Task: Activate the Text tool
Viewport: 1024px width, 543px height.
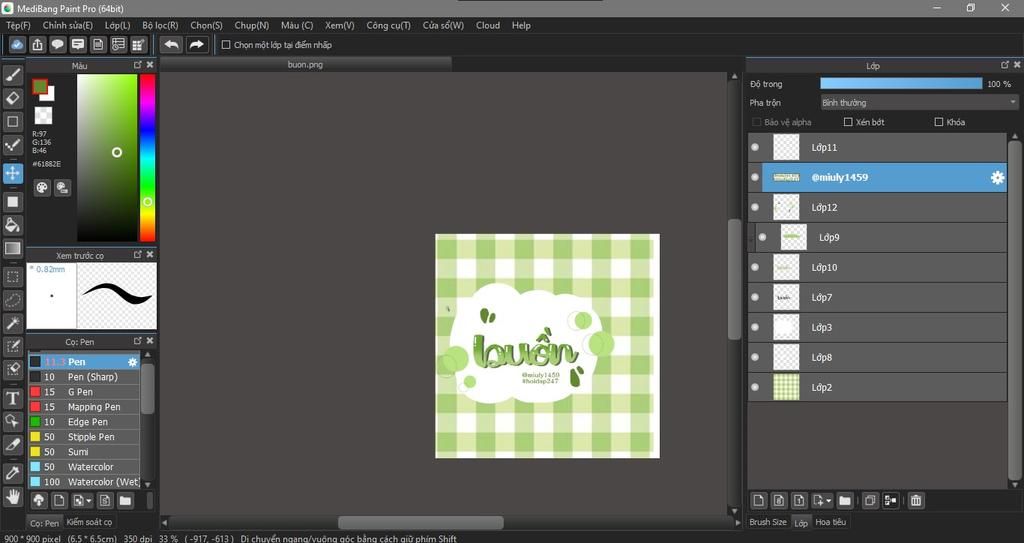Action: 13,398
